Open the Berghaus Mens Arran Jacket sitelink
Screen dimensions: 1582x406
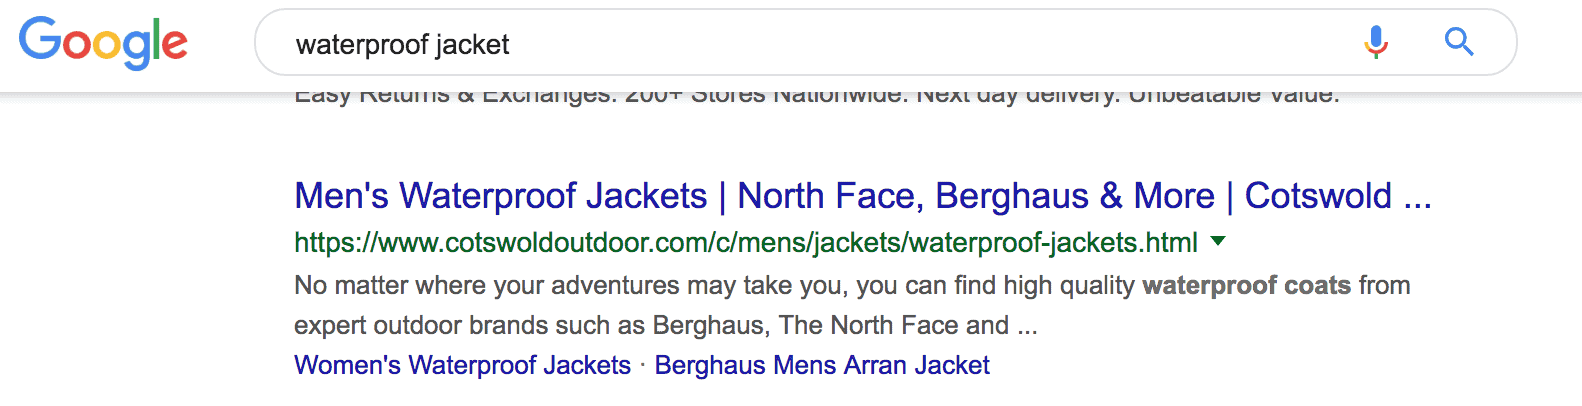pyautogui.click(x=822, y=365)
